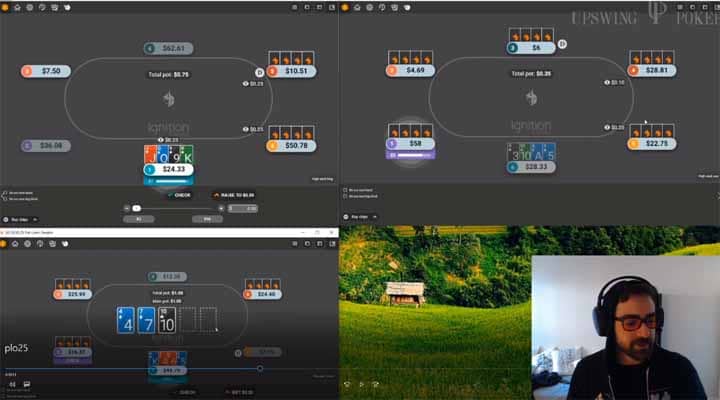
Task: Select the $22.75 player seat
Action: coord(652,144)
